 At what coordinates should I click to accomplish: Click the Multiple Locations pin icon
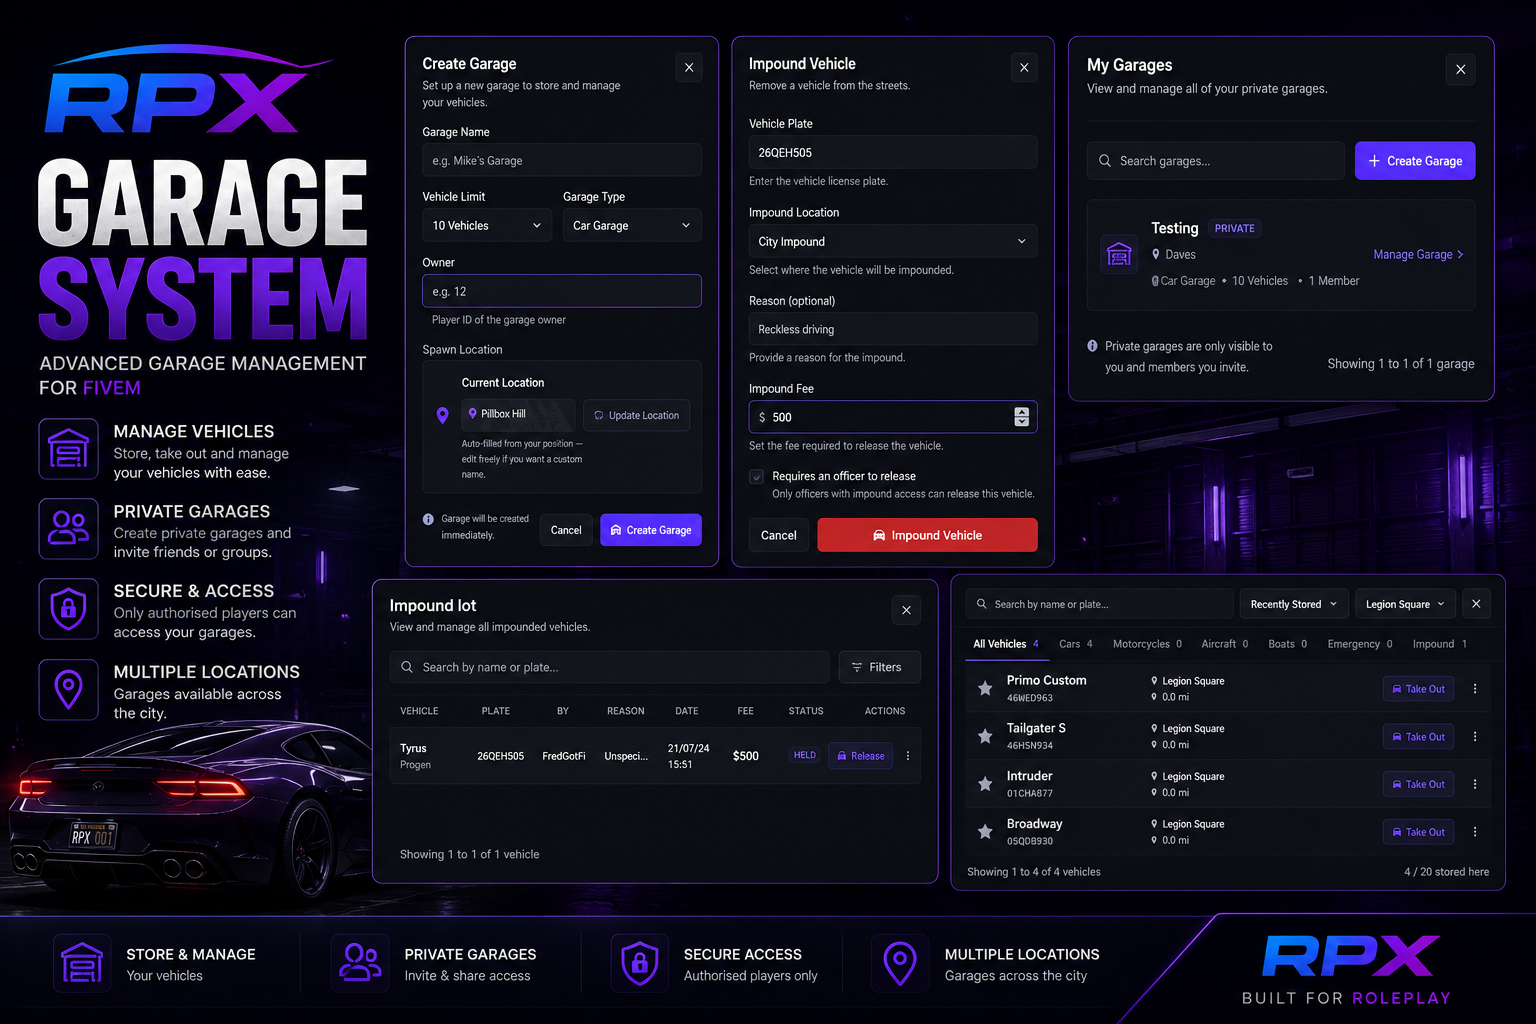click(x=68, y=689)
